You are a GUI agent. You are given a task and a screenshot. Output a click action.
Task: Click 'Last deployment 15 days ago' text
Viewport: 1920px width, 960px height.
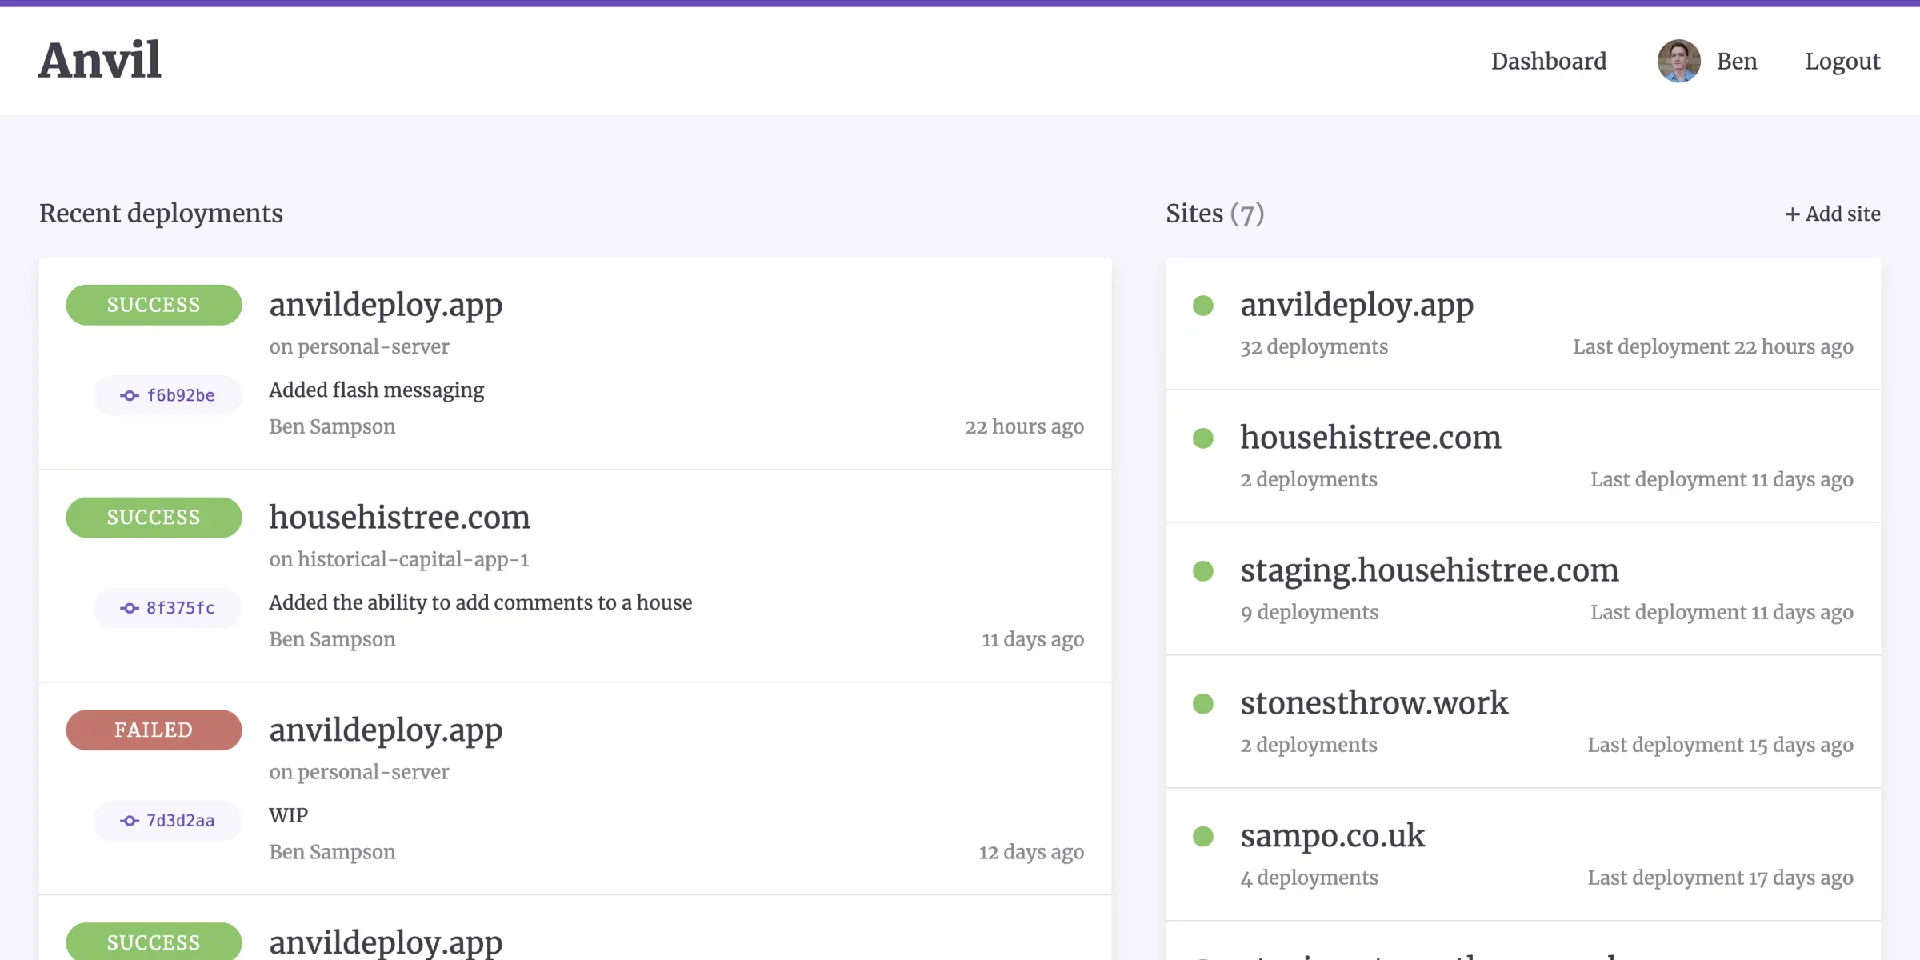pos(1720,745)
